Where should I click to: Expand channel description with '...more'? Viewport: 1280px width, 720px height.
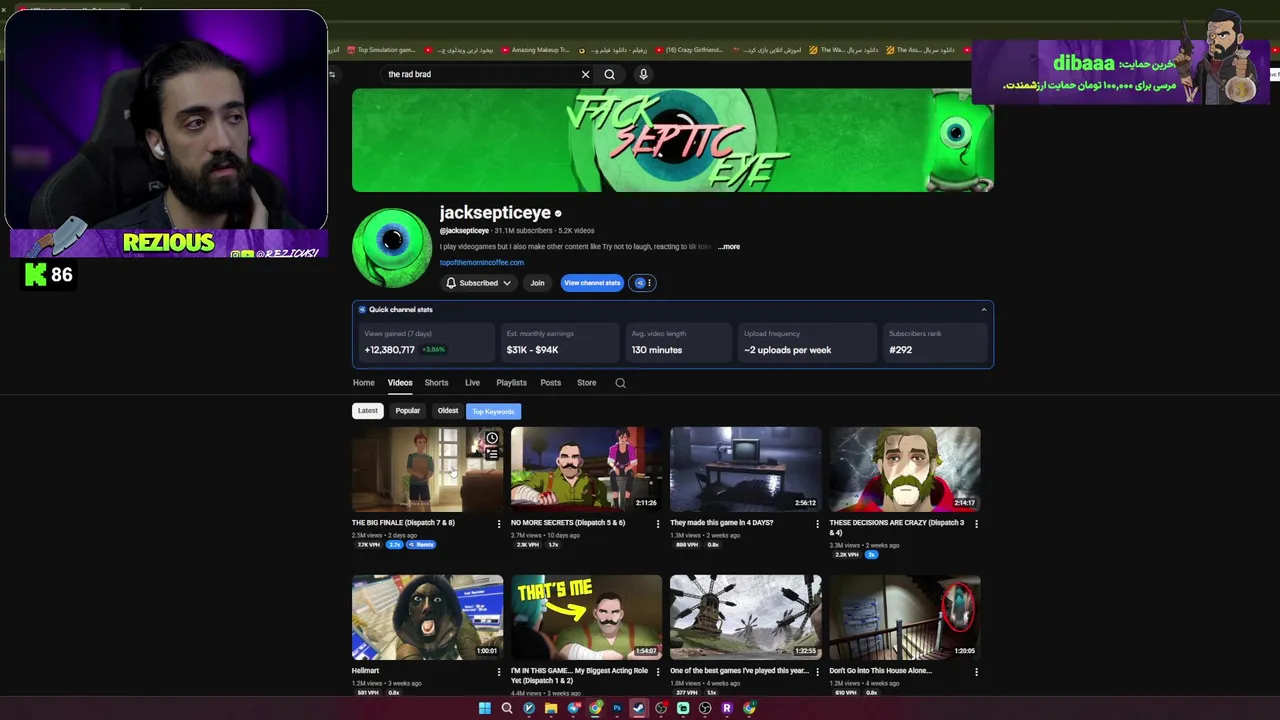[x=729, y=247]
